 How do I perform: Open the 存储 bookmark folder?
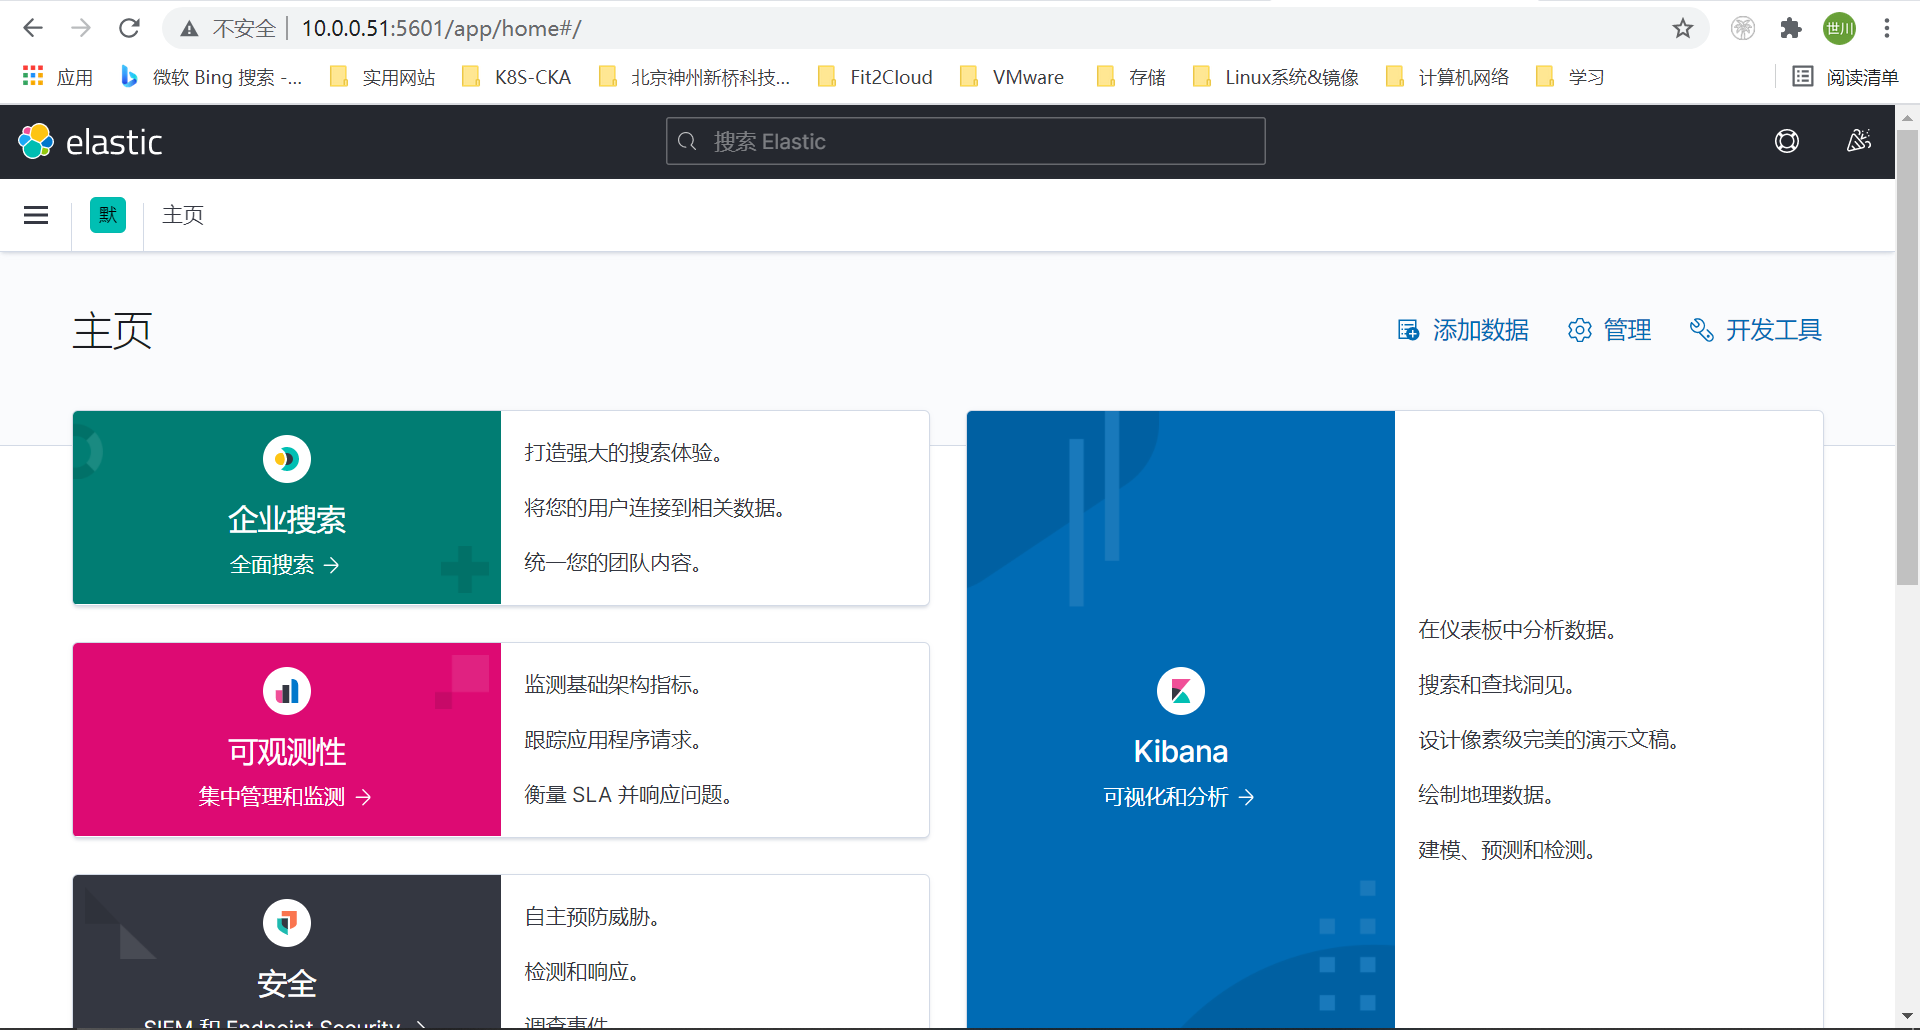tap(1131, 77)
